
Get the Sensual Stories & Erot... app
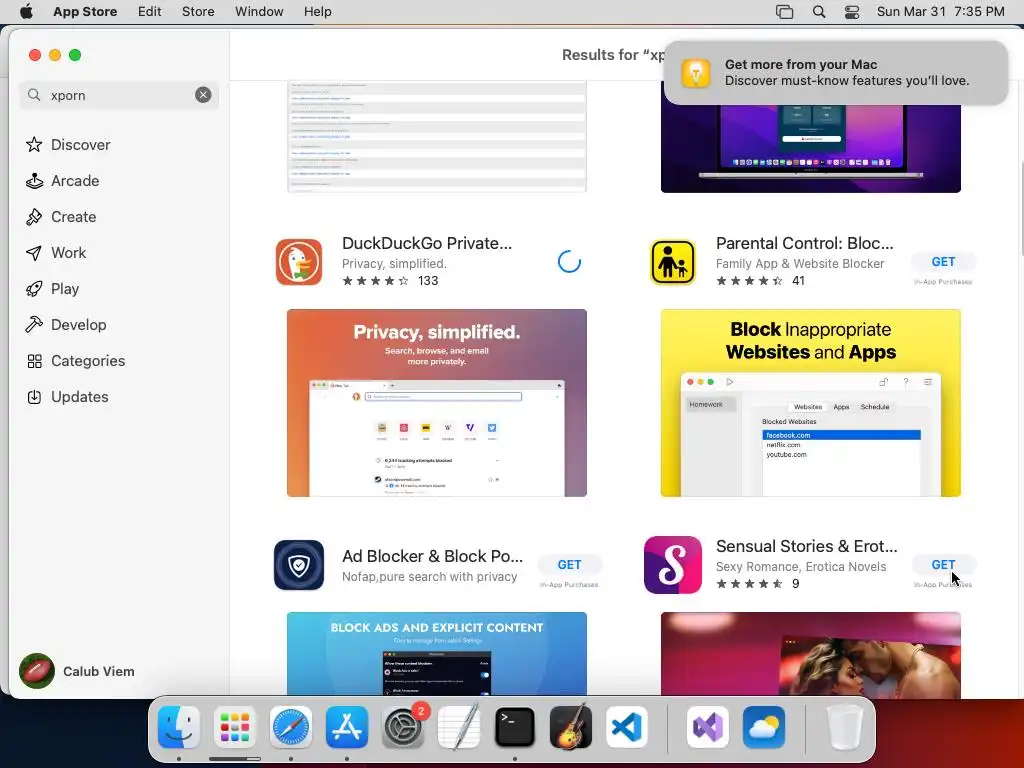tap(943, 565)
